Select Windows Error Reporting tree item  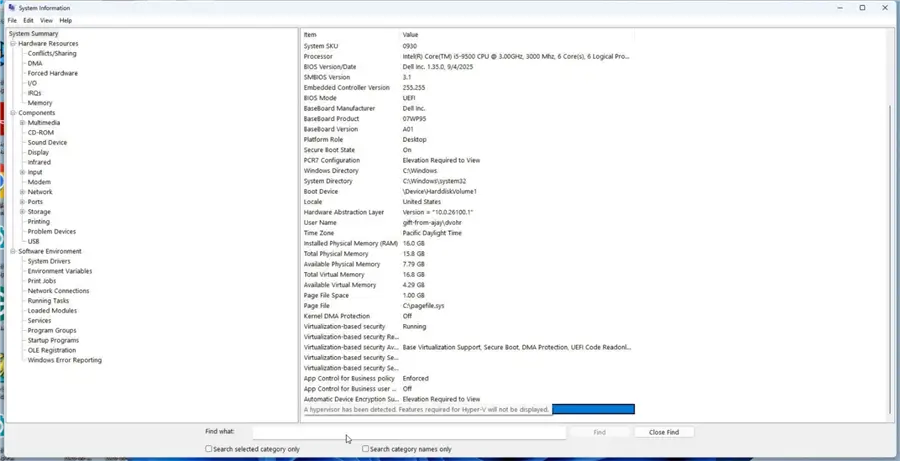coord(65,361)
